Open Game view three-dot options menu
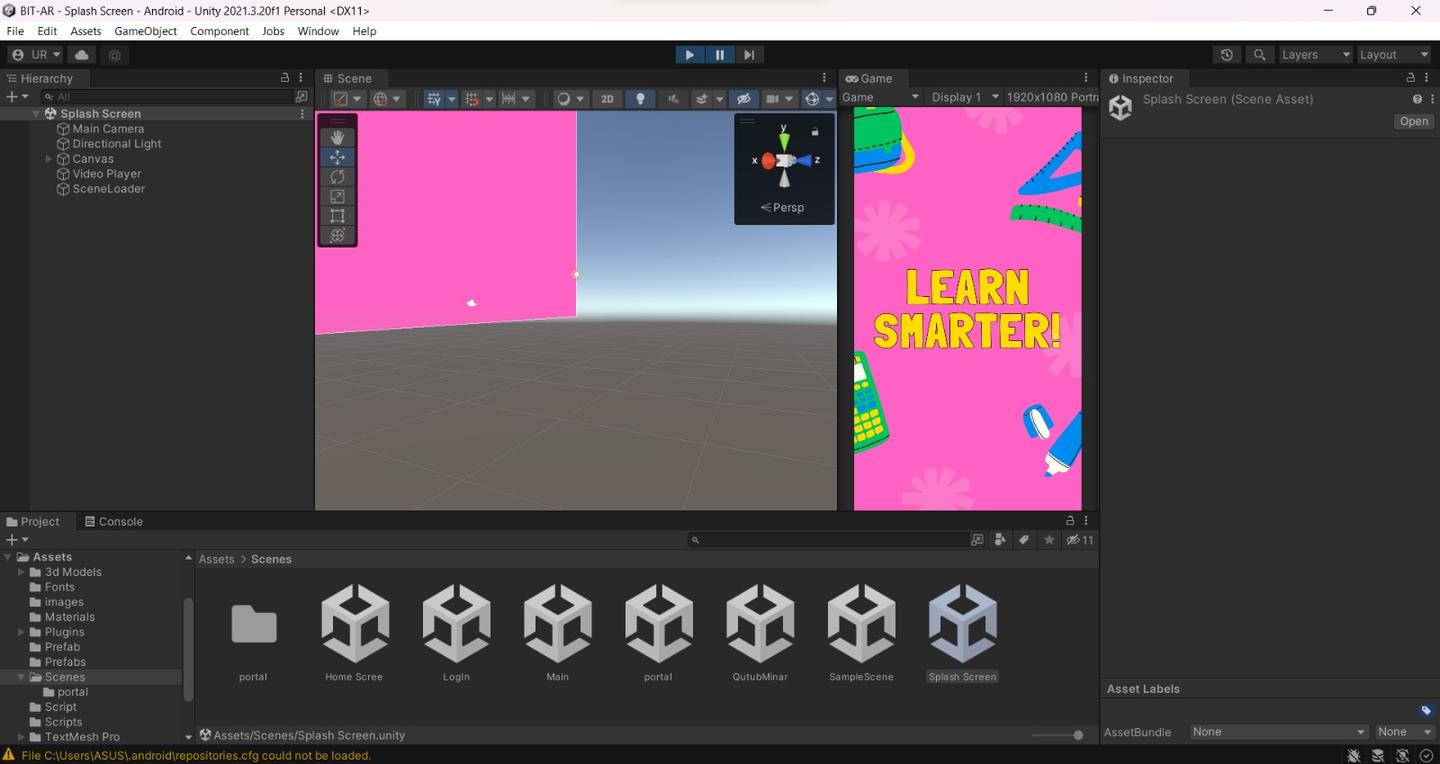Screen dimensions: 1440x764 (x=1086, y=78)
